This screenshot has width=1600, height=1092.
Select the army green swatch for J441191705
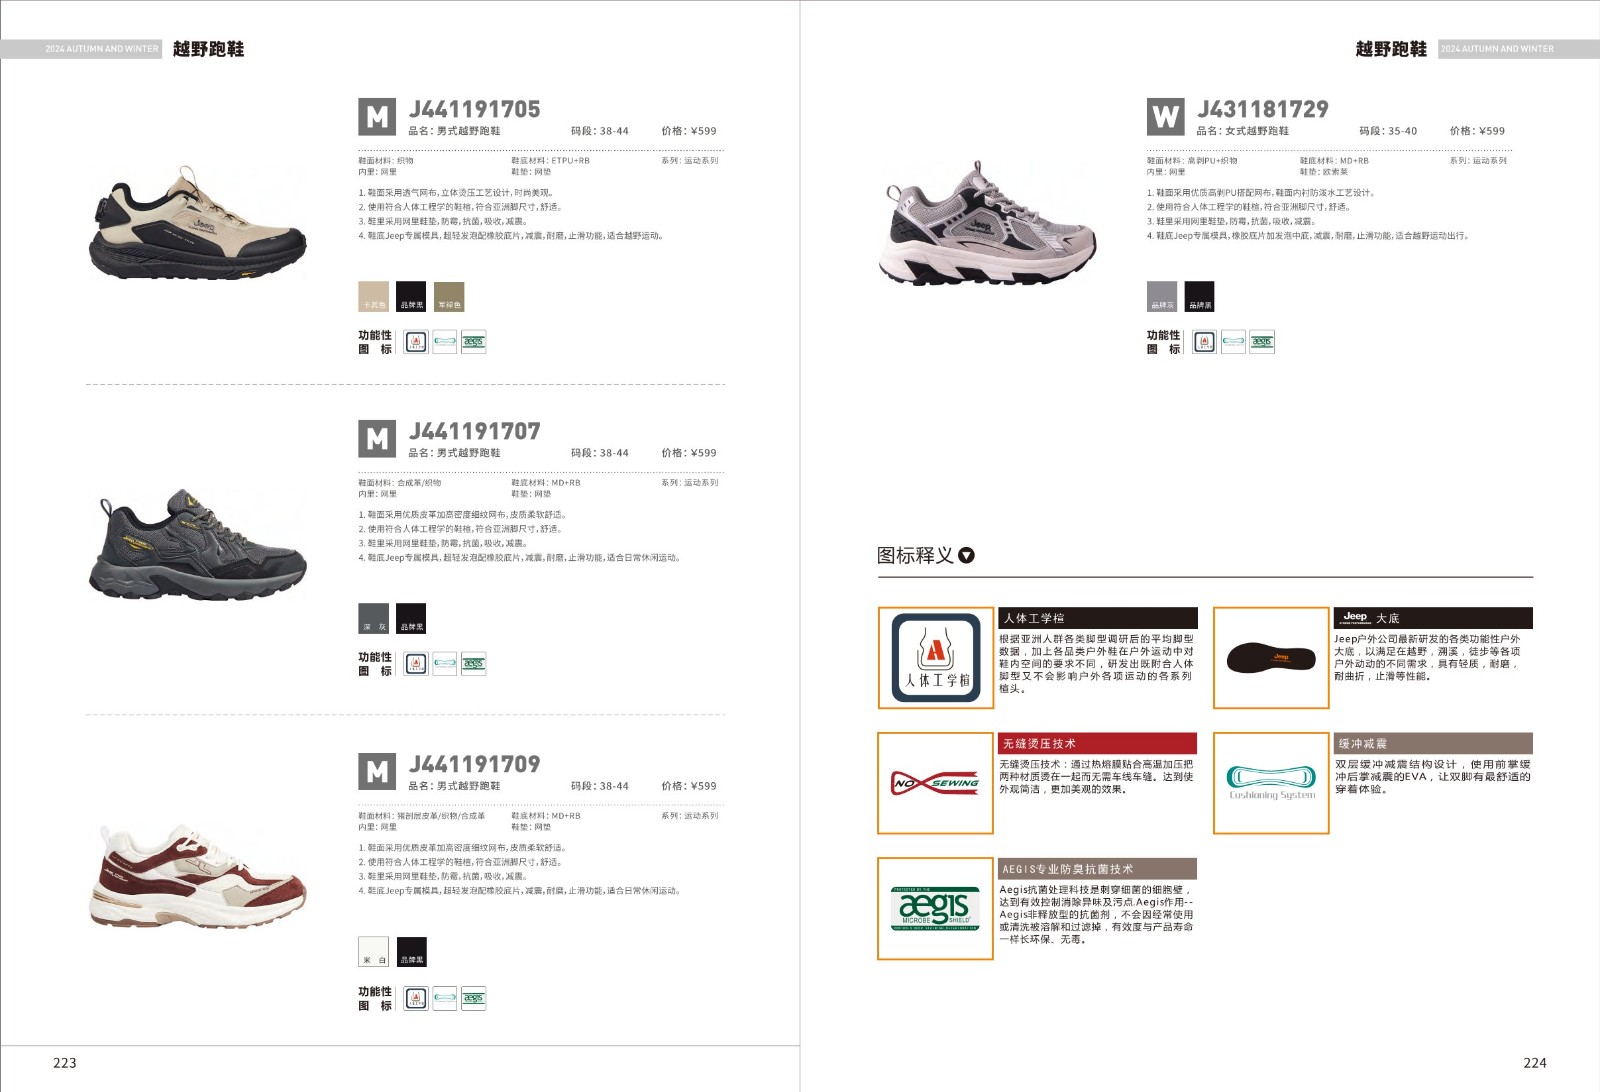point(450,297)
